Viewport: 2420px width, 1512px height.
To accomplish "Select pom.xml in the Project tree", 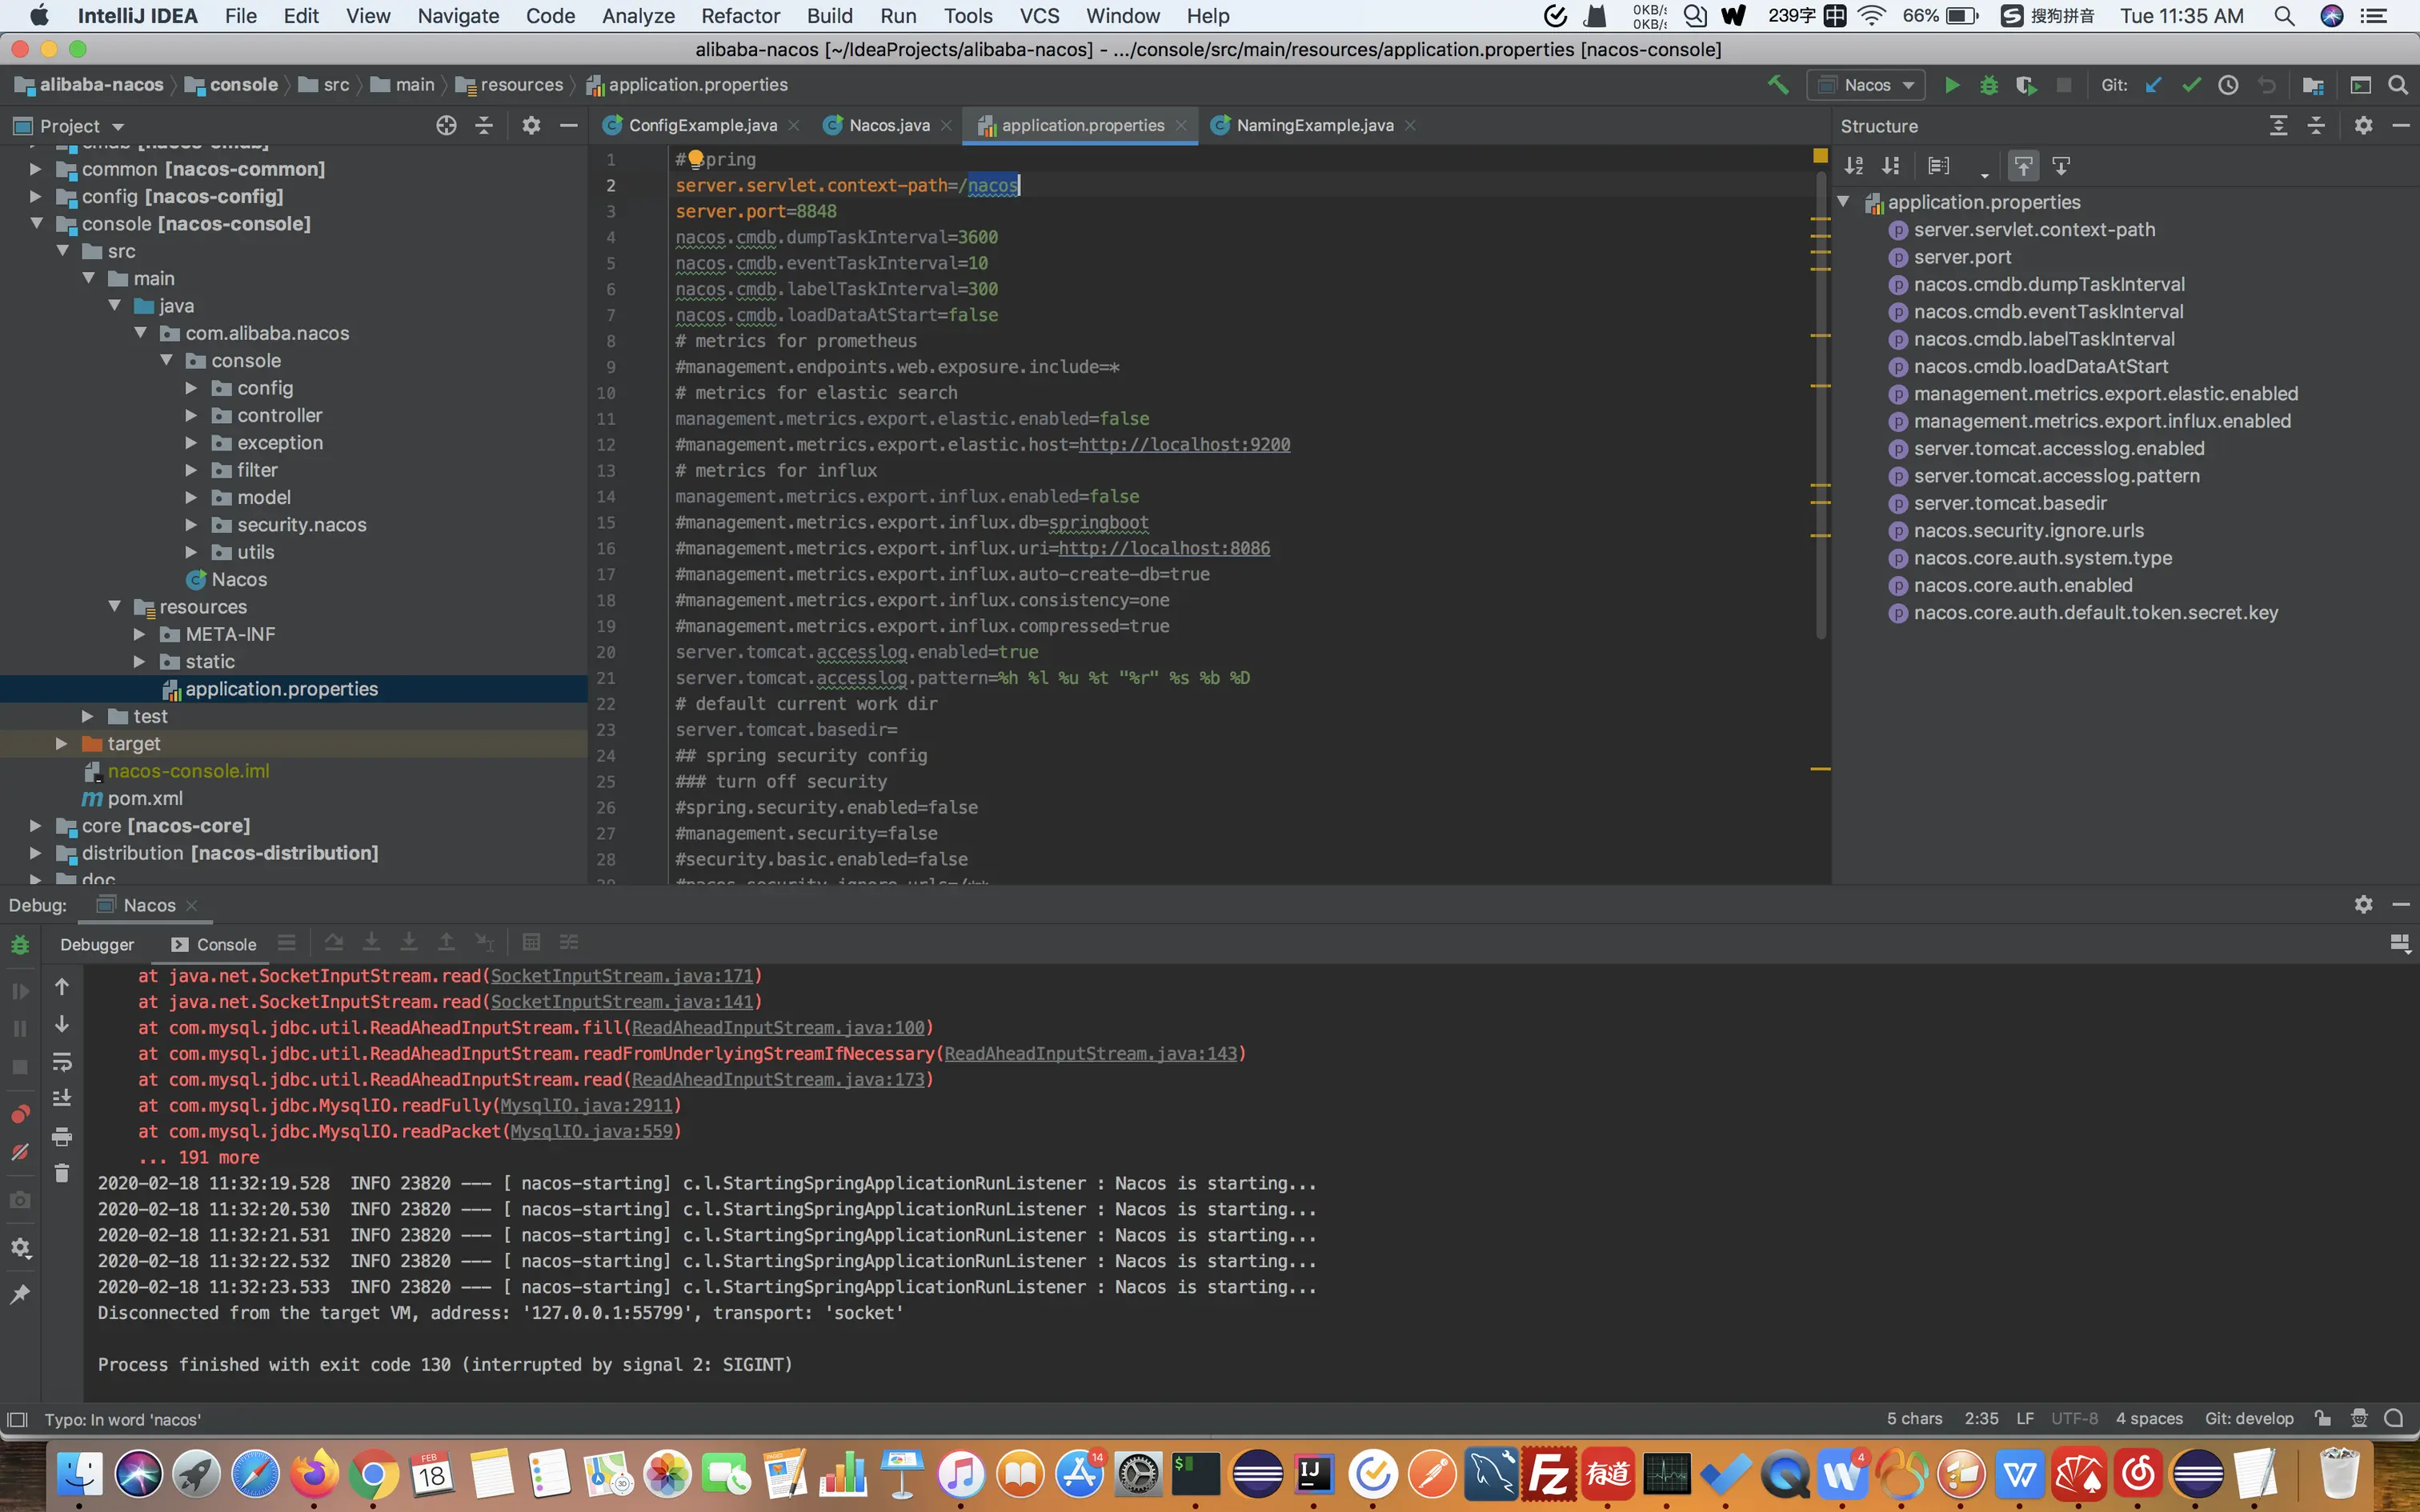I will tap(145, 798).
